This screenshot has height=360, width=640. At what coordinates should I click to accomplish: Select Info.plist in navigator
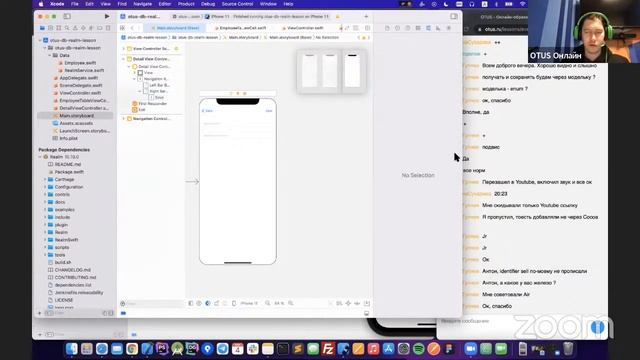[68, 138]
